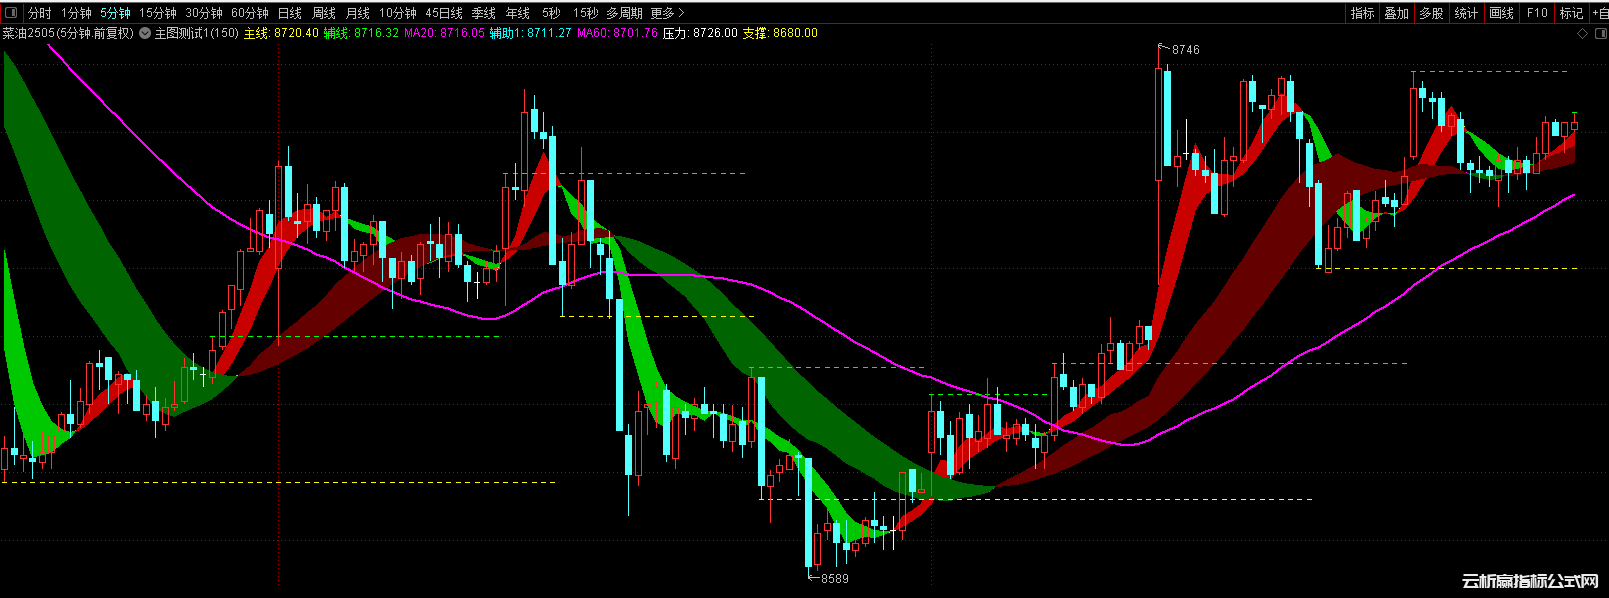Open the 多股 multi-stock view
The height and width of the screenshot is (598, 1609).
point(1431,13)
